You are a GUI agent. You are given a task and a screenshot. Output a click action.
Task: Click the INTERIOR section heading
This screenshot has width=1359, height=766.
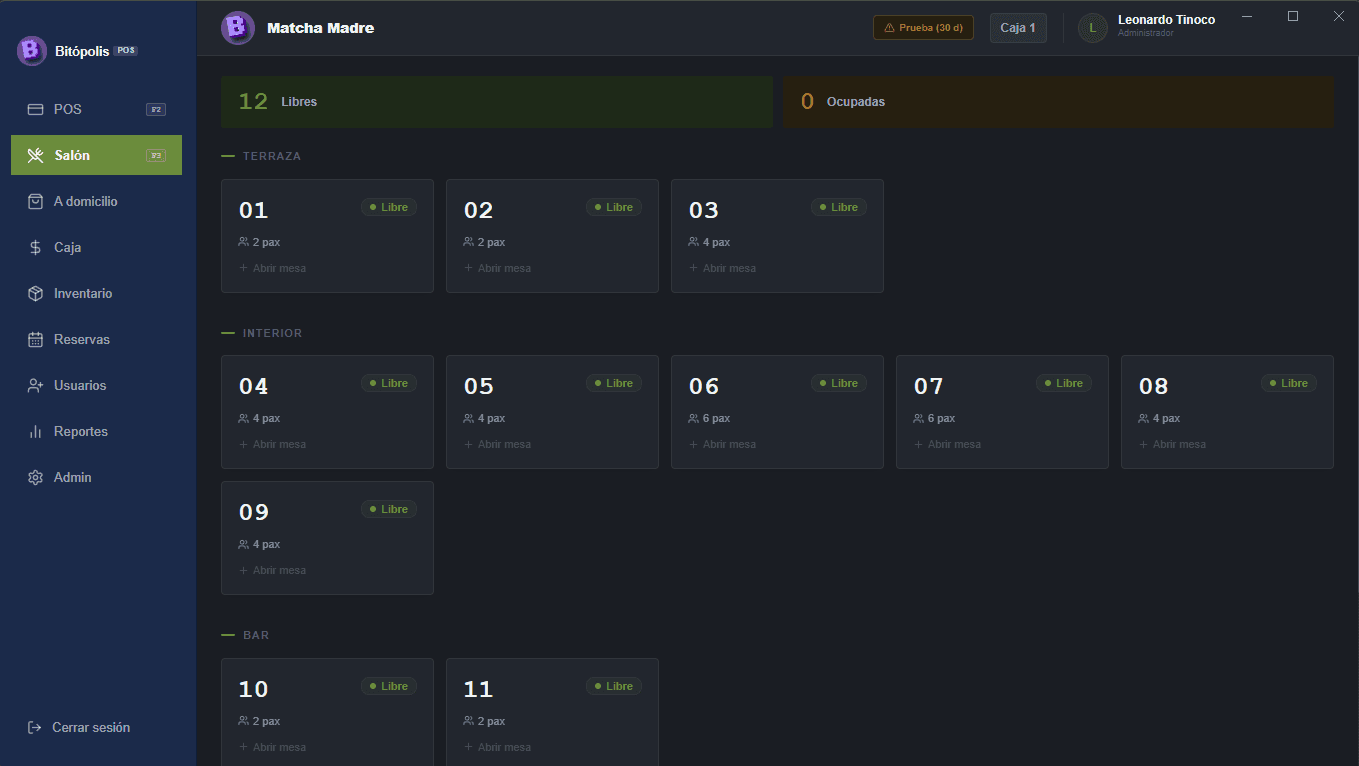tap(272, 333)
